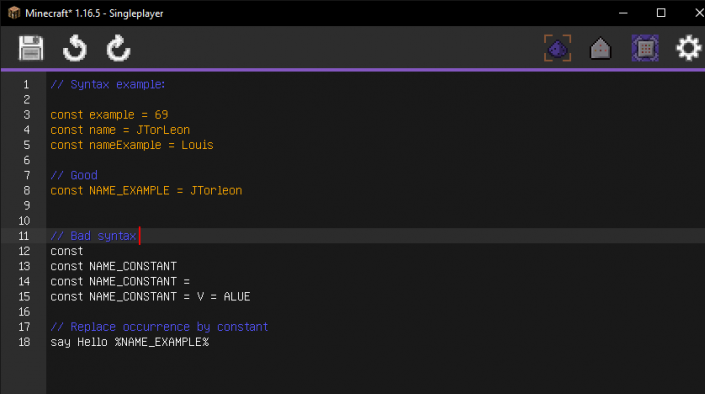Screen dimensions: 705x394
Task: Undo the last edit with the counterclockwise arrow
Action: (x=75, y=48)
